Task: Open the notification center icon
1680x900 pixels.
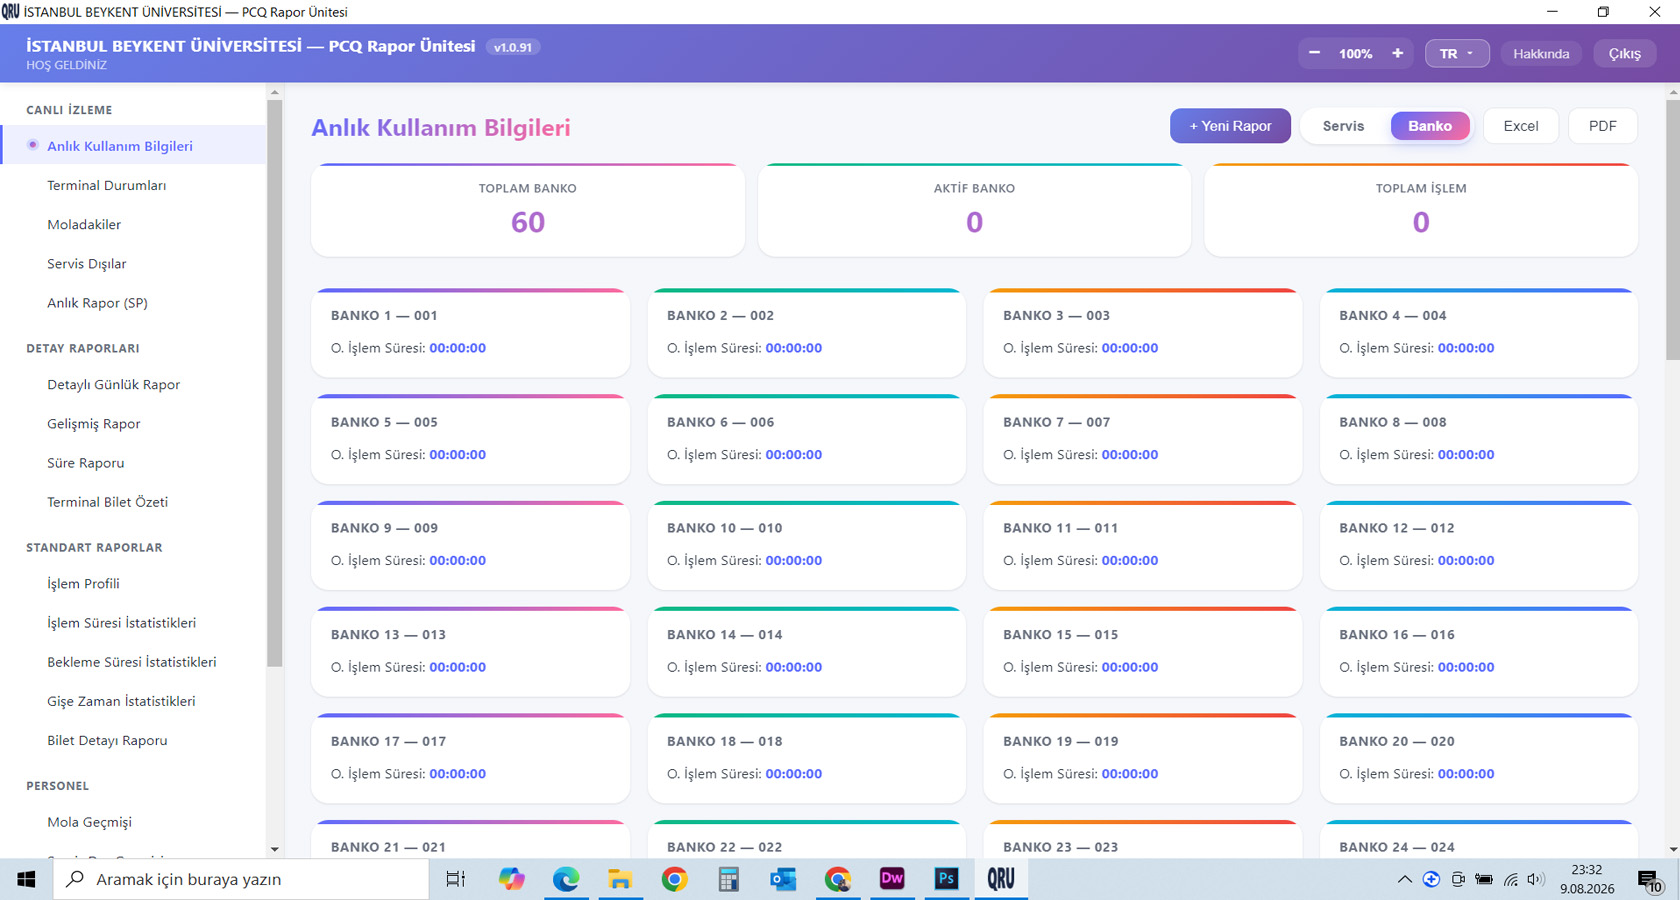Action: coord(1649,880)
